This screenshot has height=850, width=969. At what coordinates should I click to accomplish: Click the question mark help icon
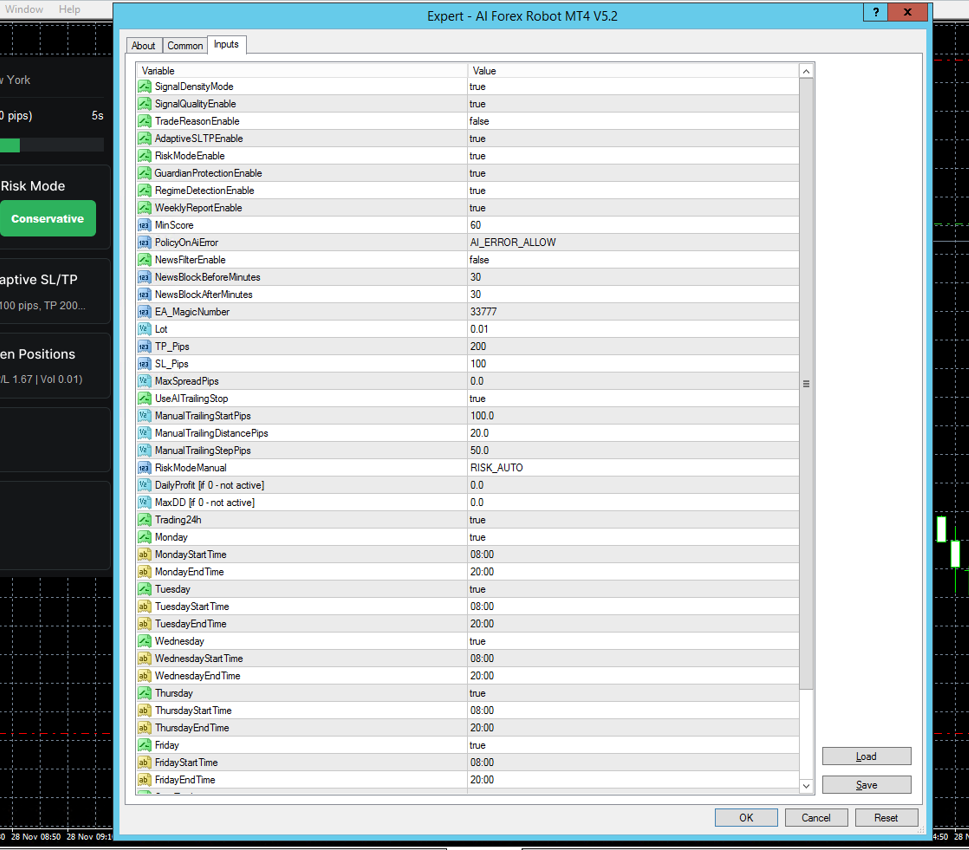tap(876, 13)
